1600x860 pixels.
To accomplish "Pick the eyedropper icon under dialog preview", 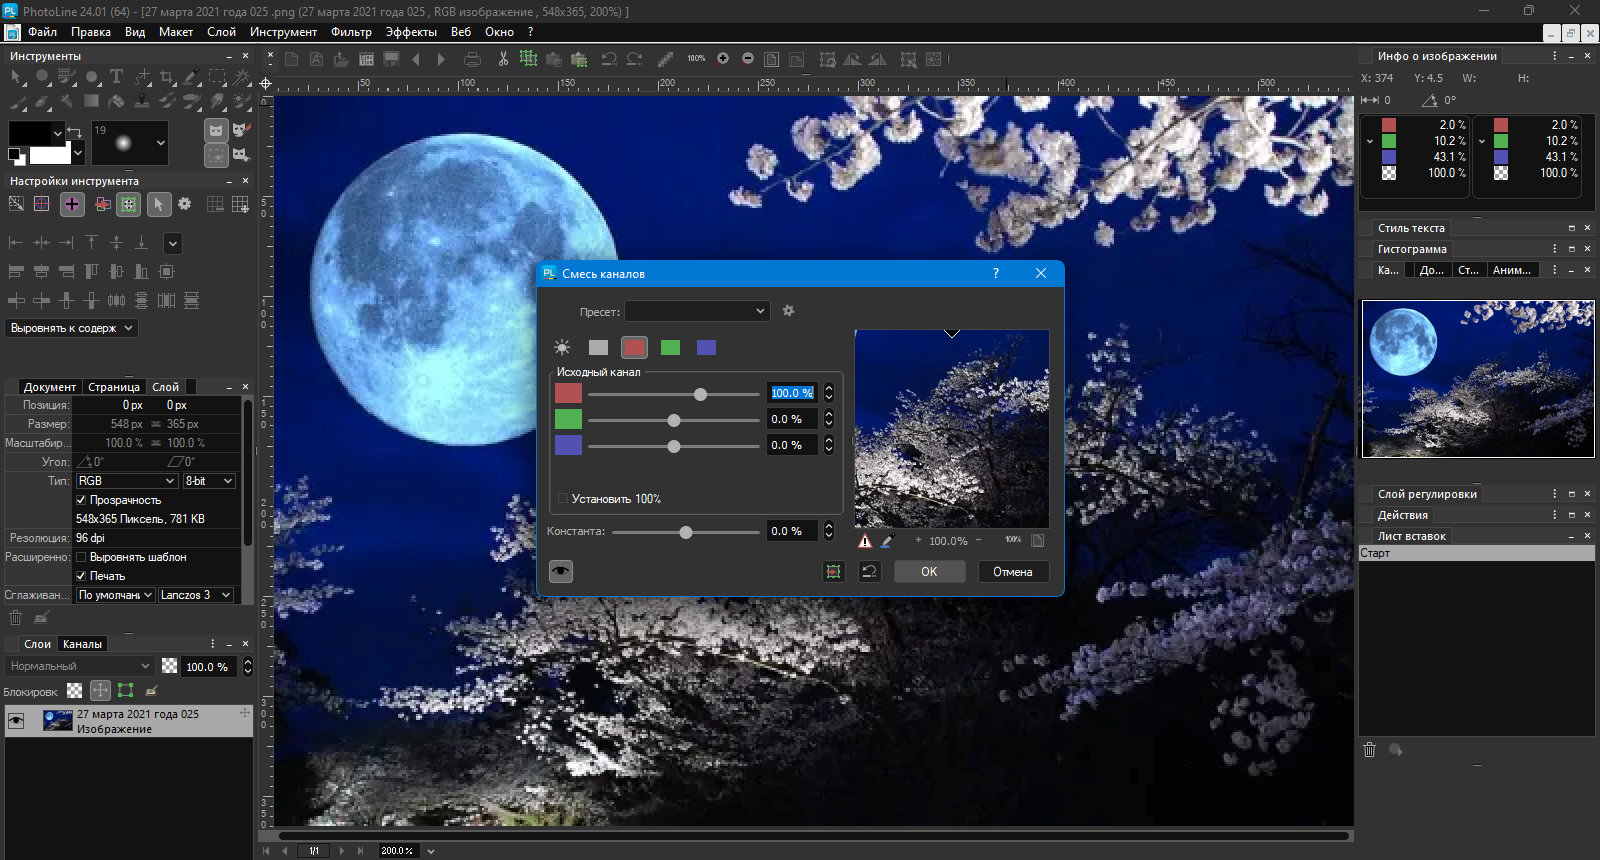I will [887, 541].
